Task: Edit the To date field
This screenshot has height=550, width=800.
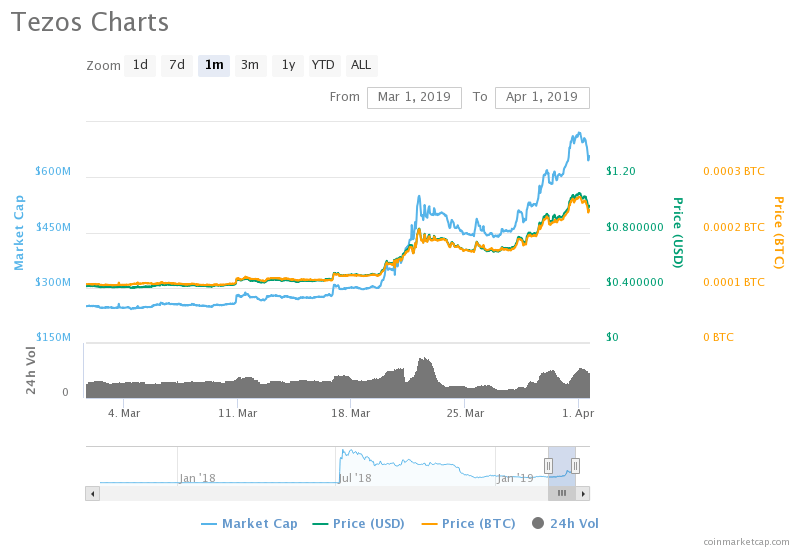Action: point(542,97)
